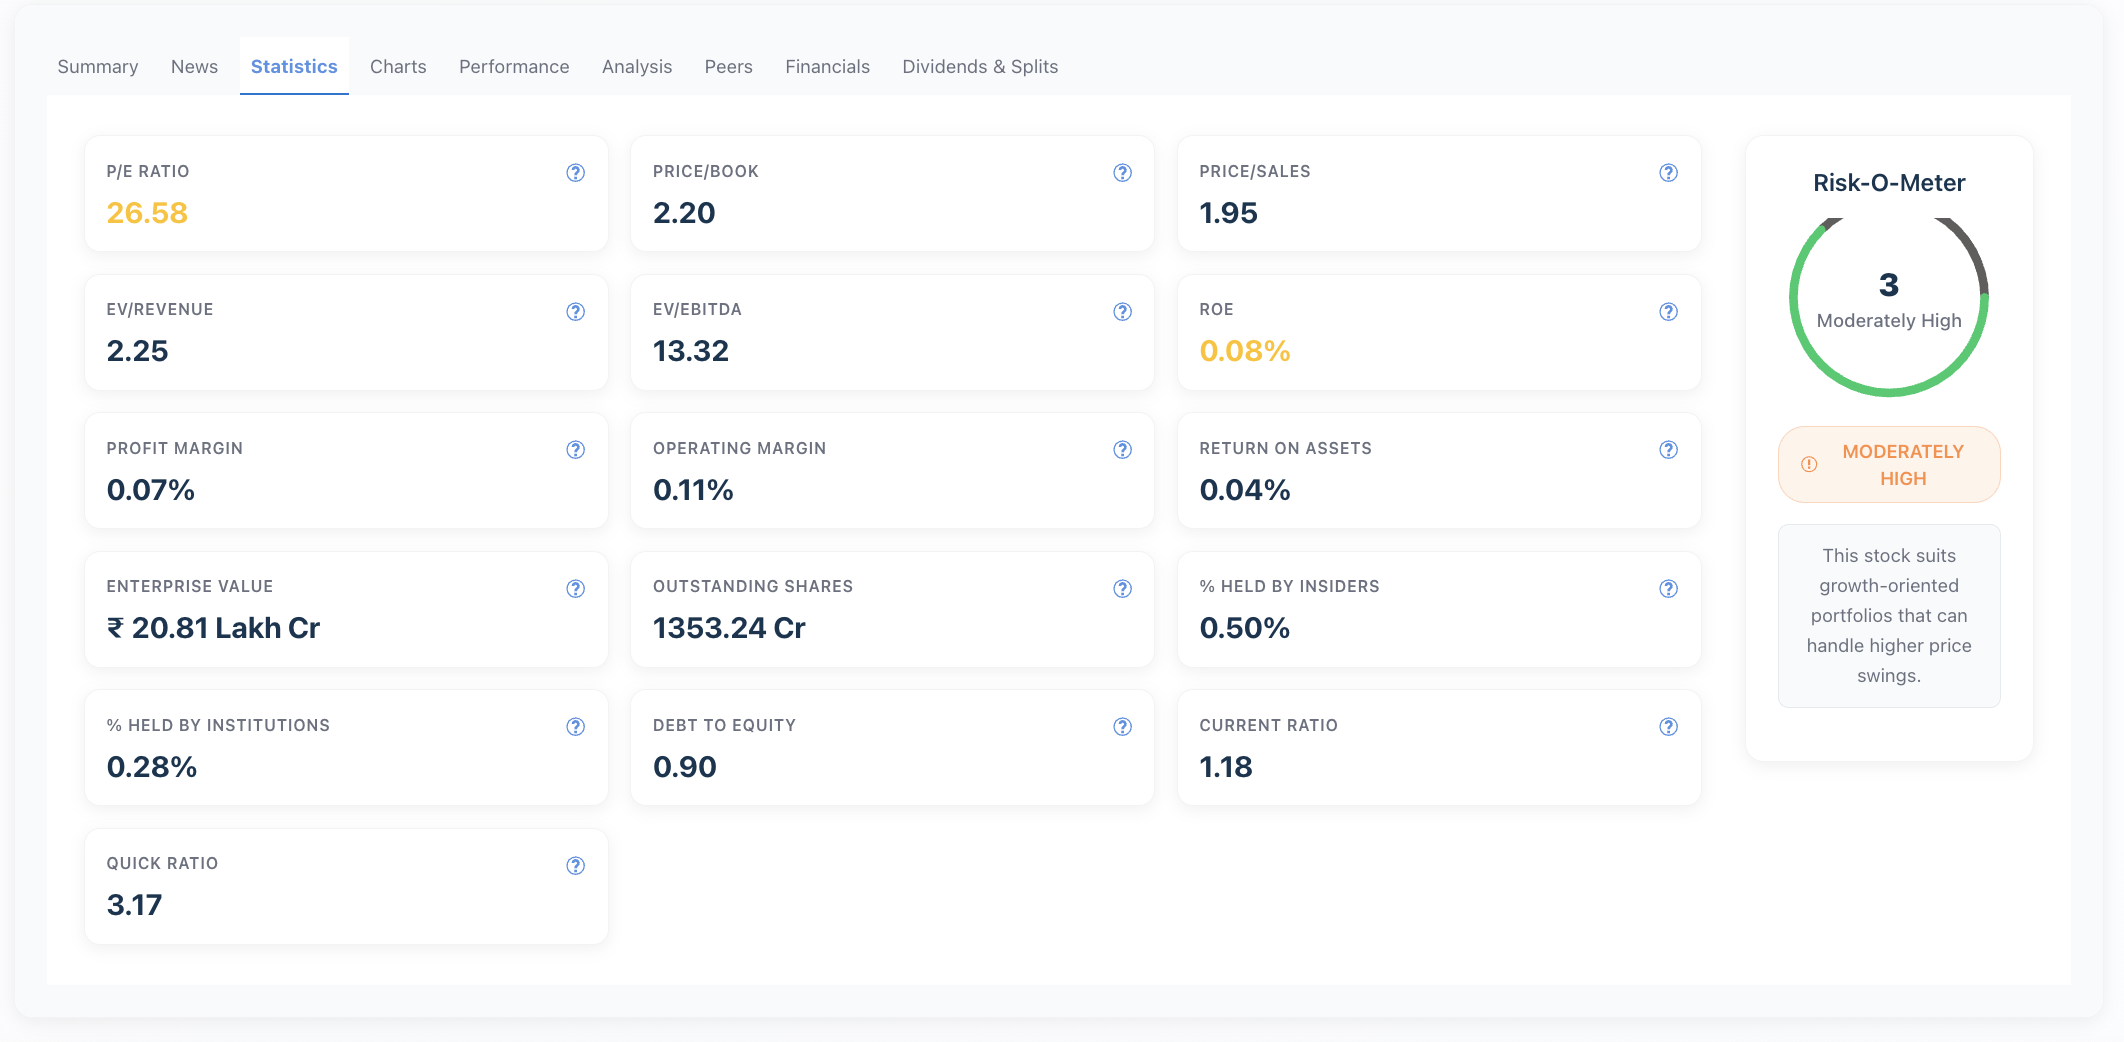Click the EV/EBITDA info icon

(1122, 312)
